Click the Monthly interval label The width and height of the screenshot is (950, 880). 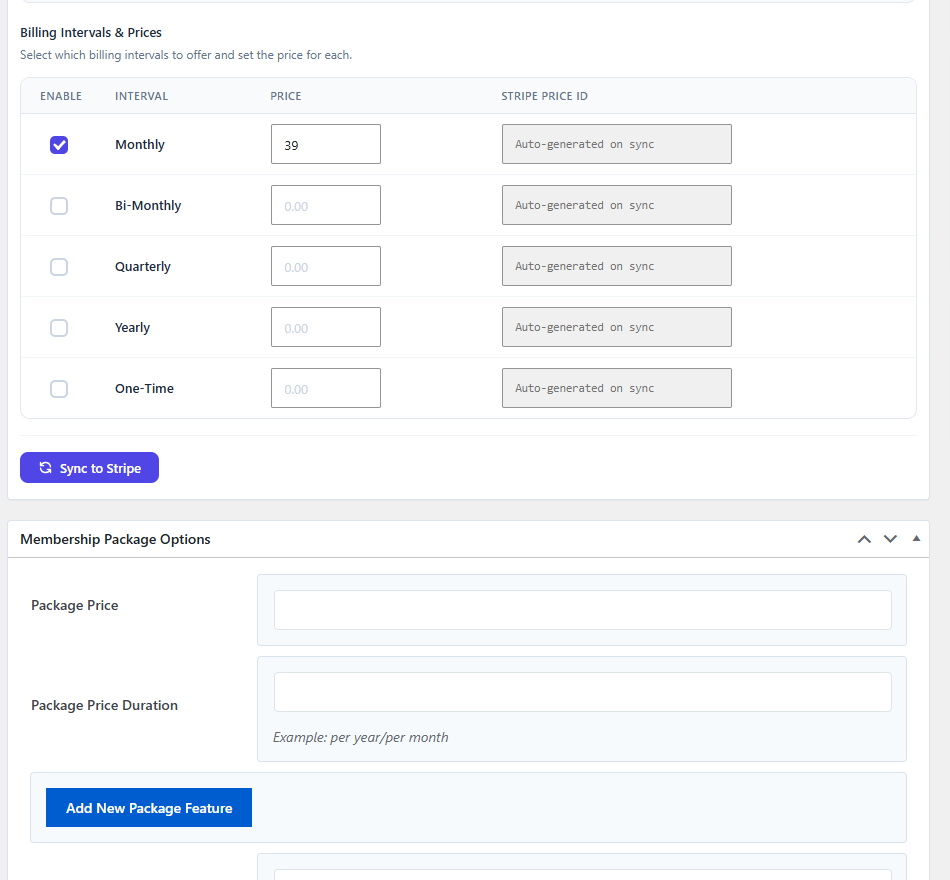pos(140,145)
